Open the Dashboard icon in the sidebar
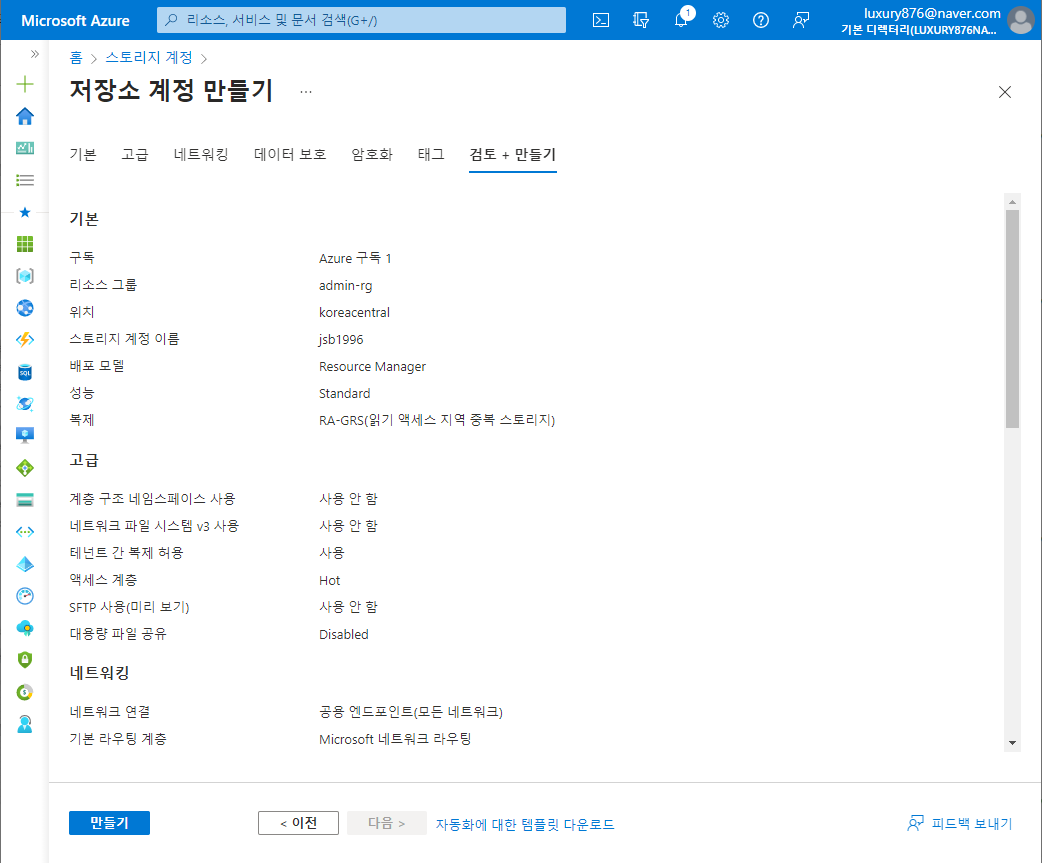Image resolution: width=1042 pixels, height=863 pixels. click(25, 148)
